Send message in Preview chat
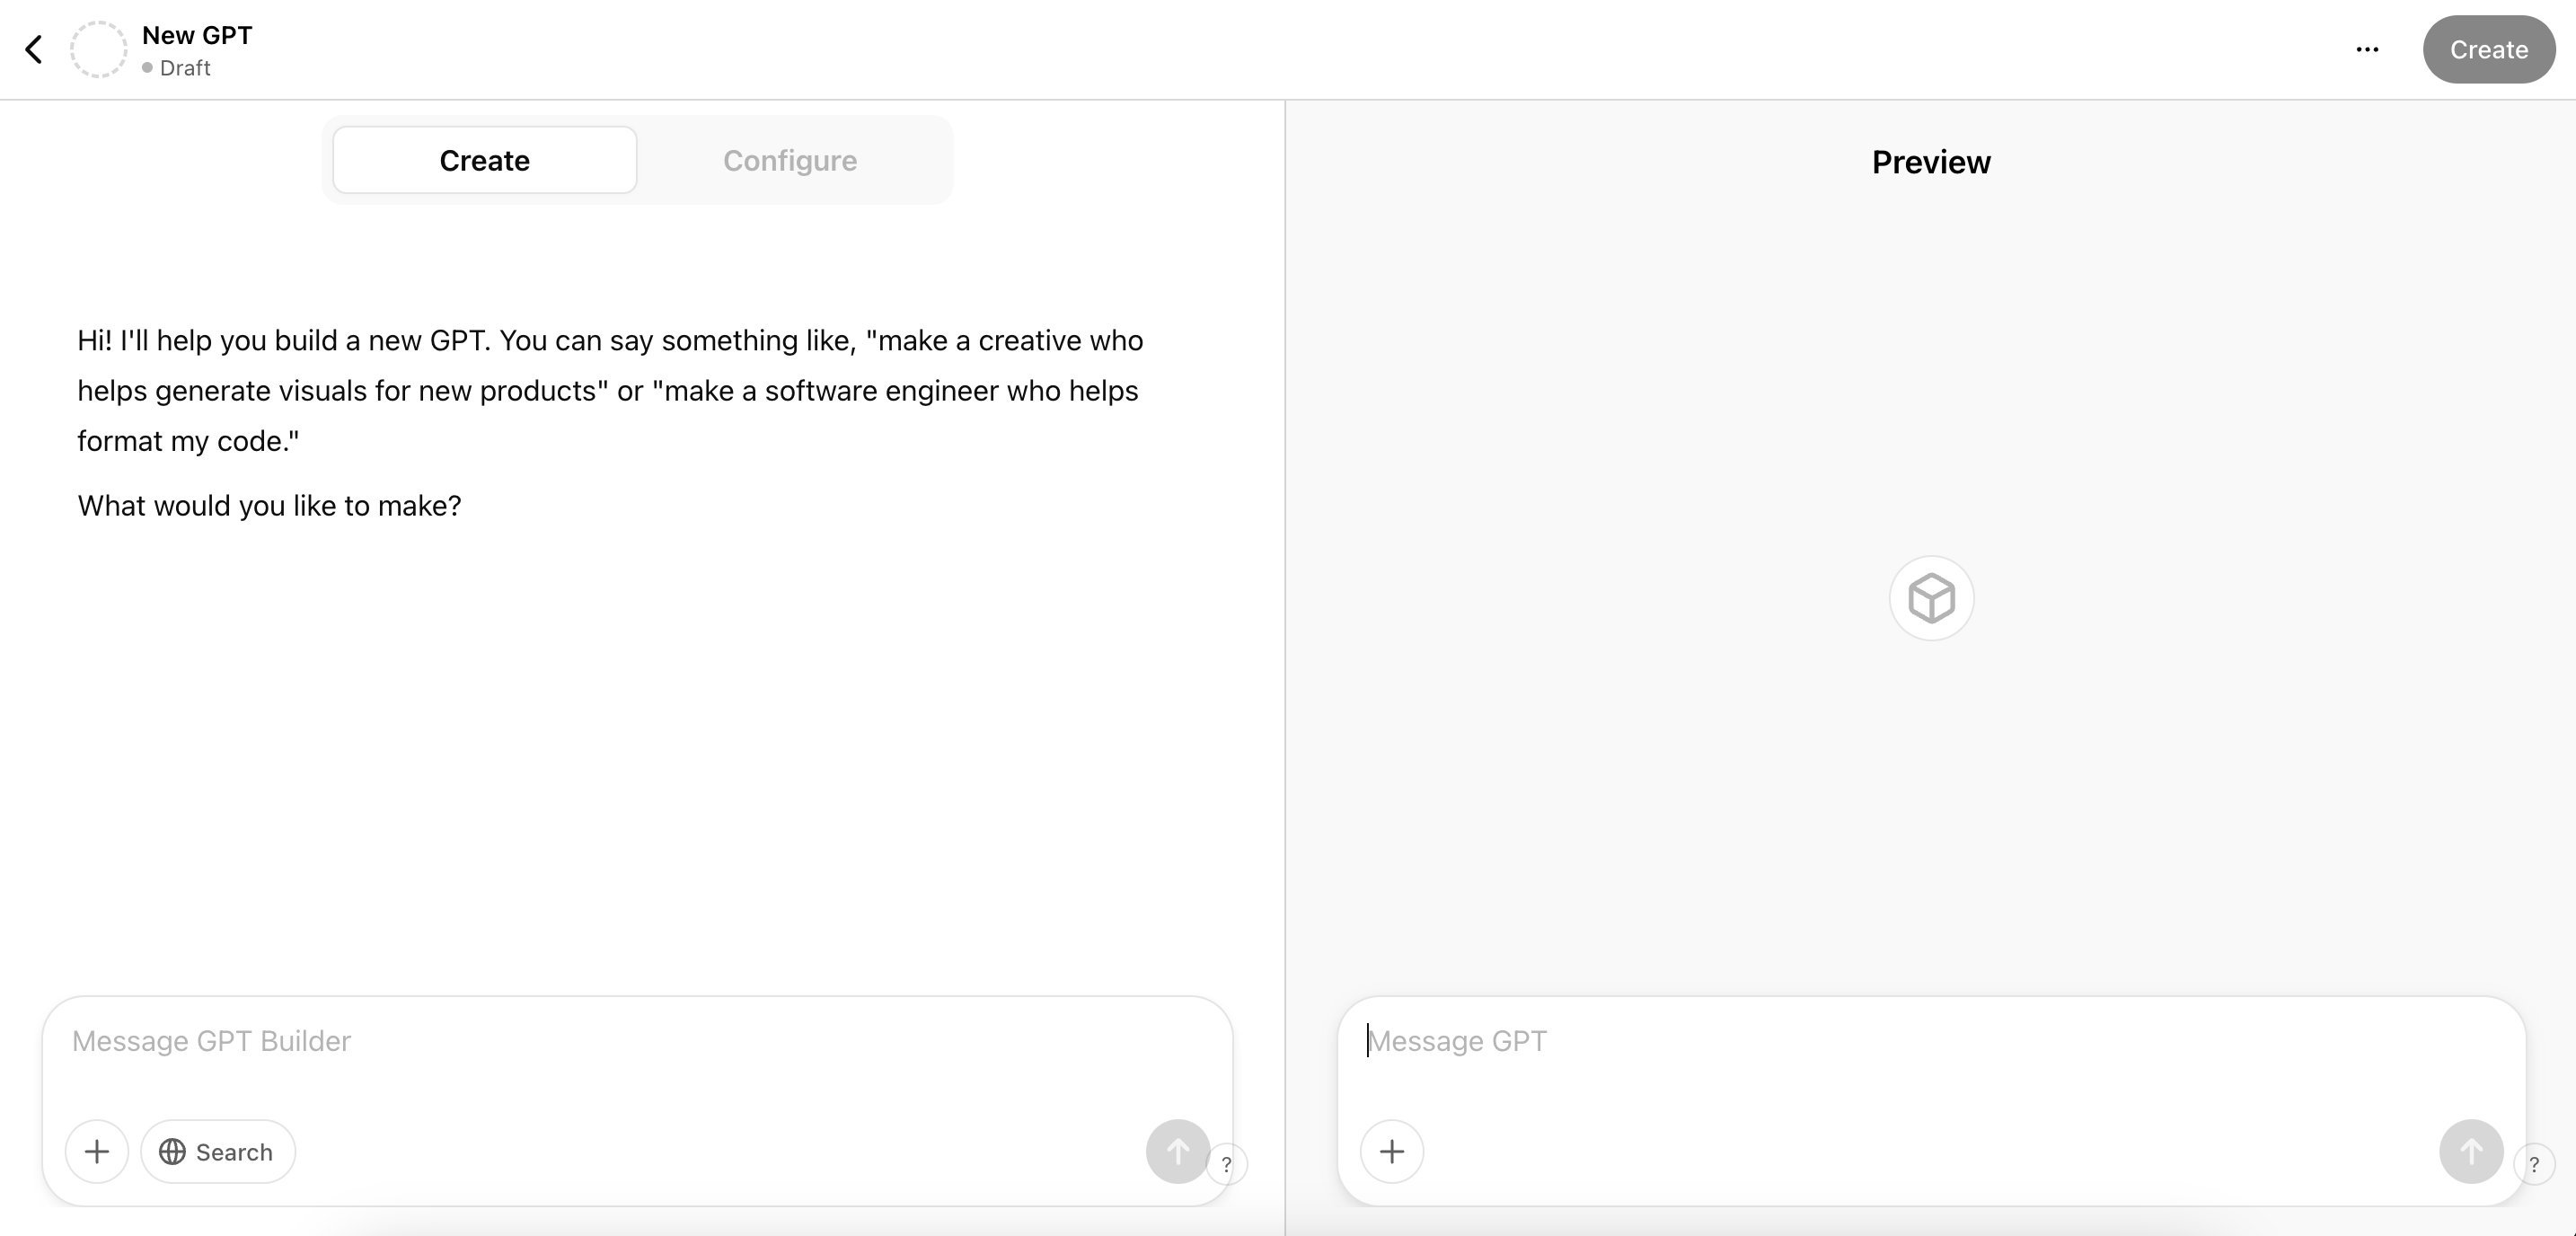 click(x=2470, y=1151)
